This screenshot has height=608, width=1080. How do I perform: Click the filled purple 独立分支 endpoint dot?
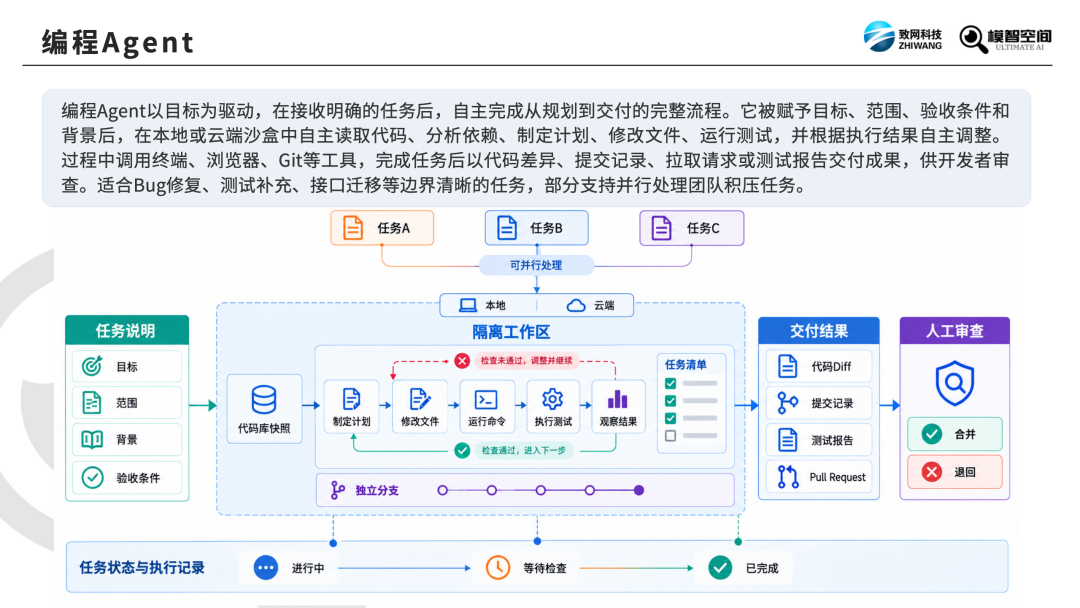coord(639,490)
